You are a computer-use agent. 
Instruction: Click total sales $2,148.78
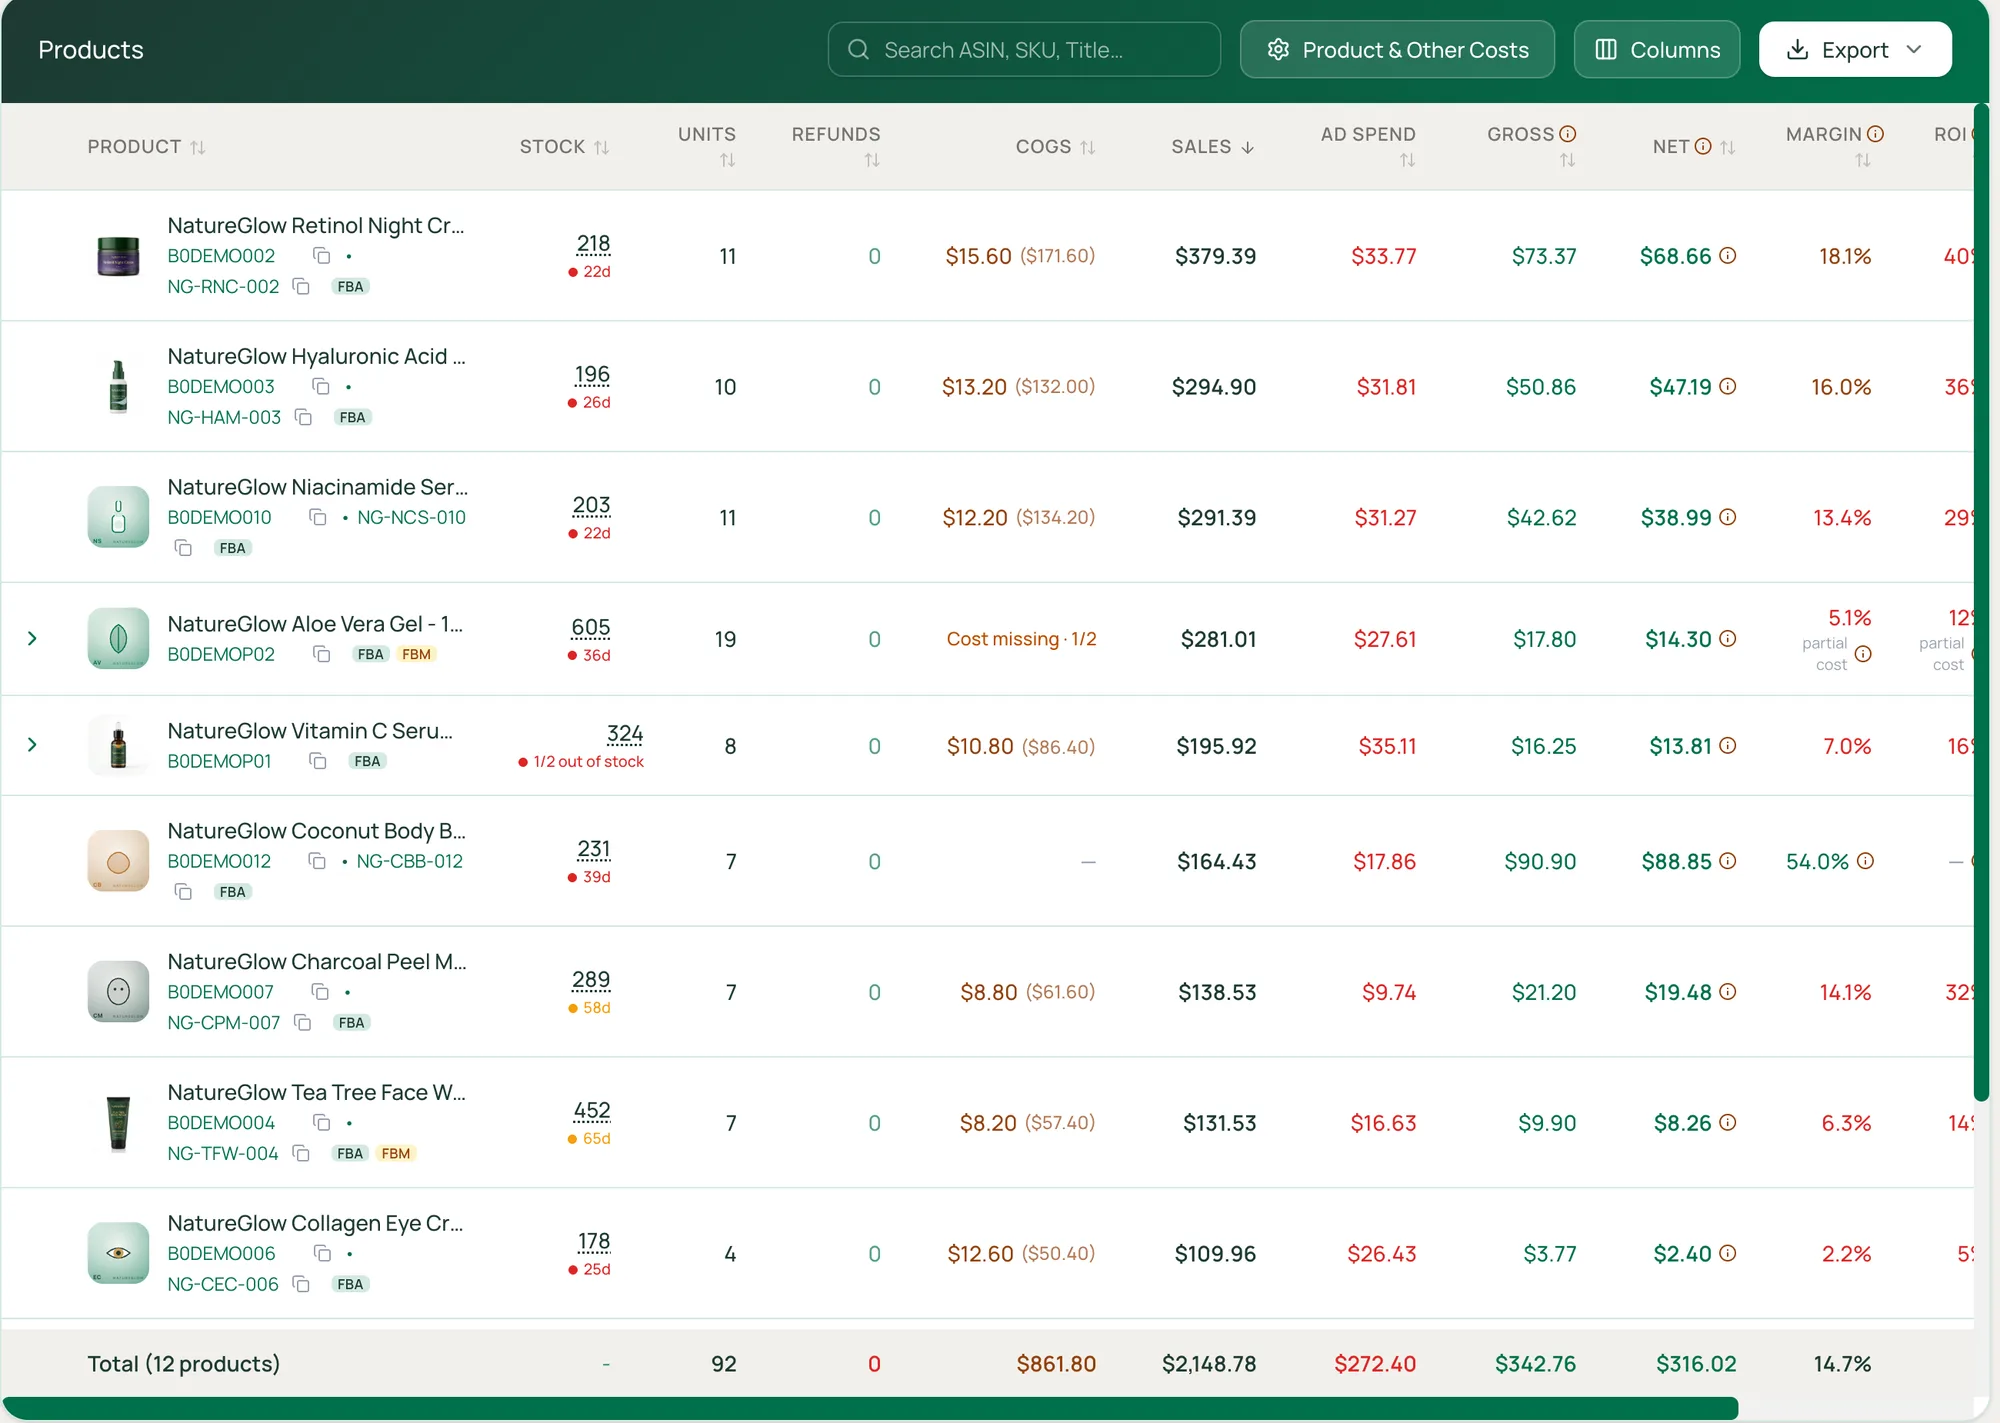tap(1208, 1363)
